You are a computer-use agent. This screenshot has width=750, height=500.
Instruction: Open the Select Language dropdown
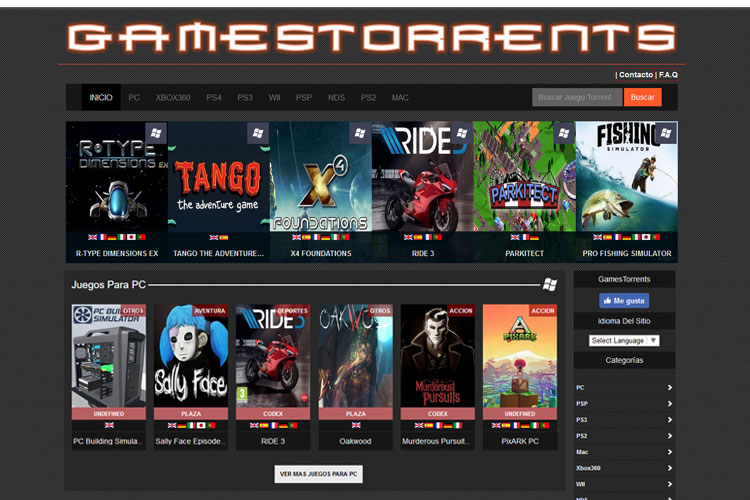click(x=624, y=340)
